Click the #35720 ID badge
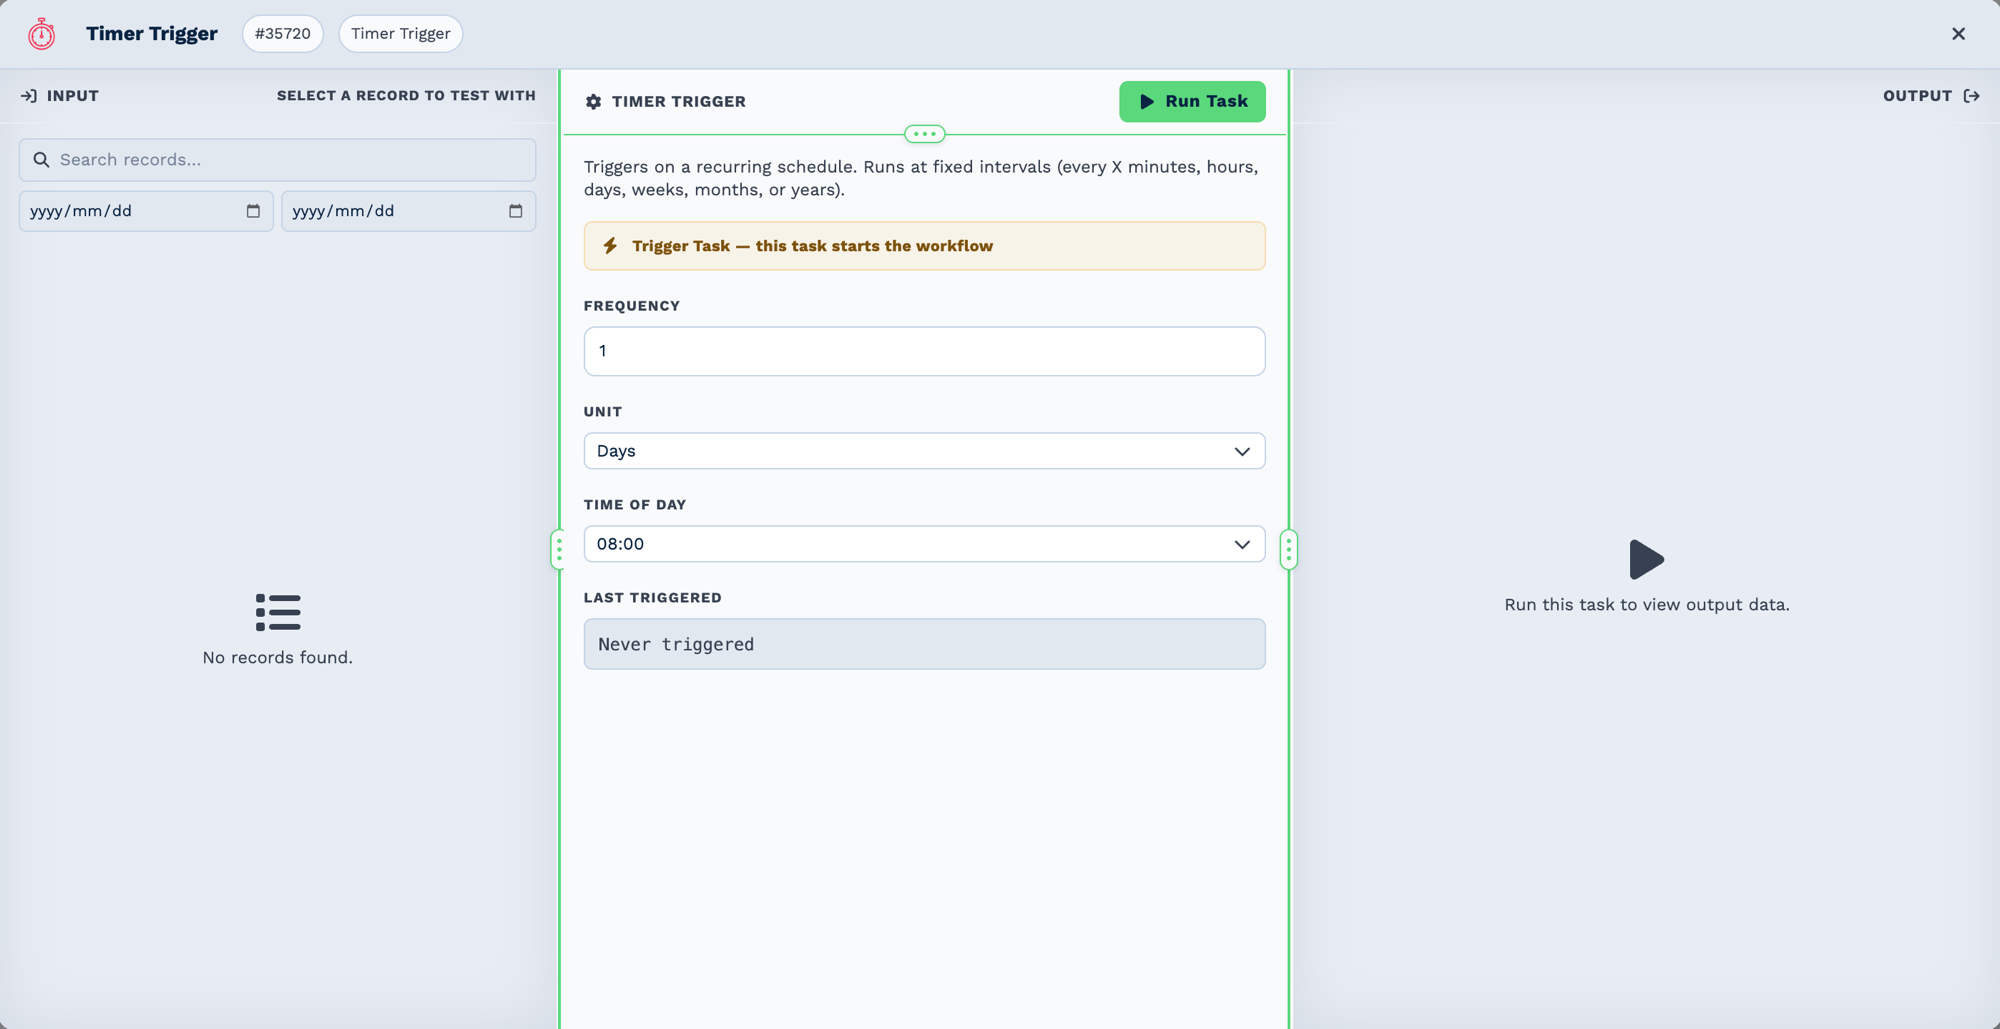 click(x=283, y=34)
